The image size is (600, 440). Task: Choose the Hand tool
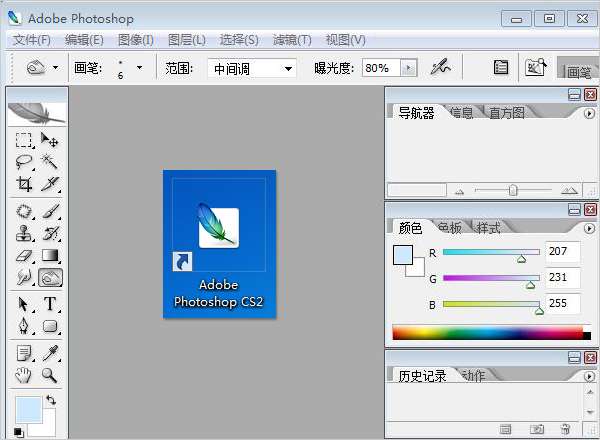[24, 375]
